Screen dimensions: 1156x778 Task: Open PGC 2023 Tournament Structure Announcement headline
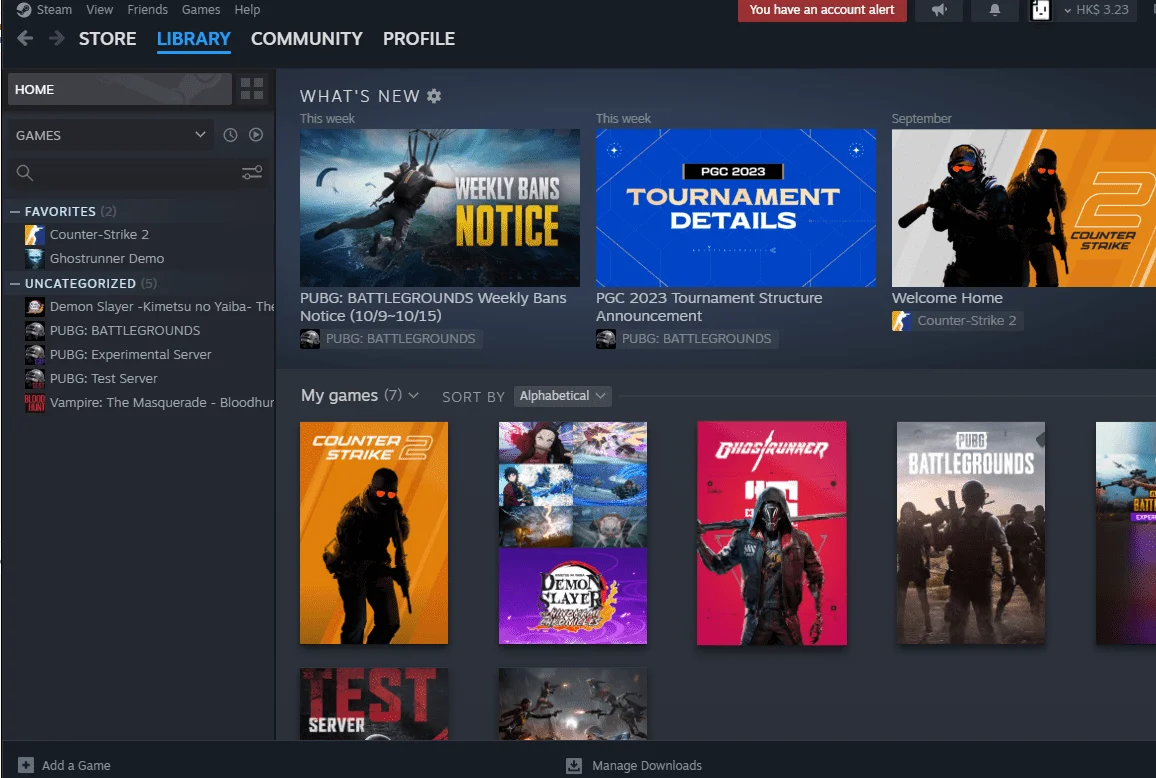[x=708, y=307]
